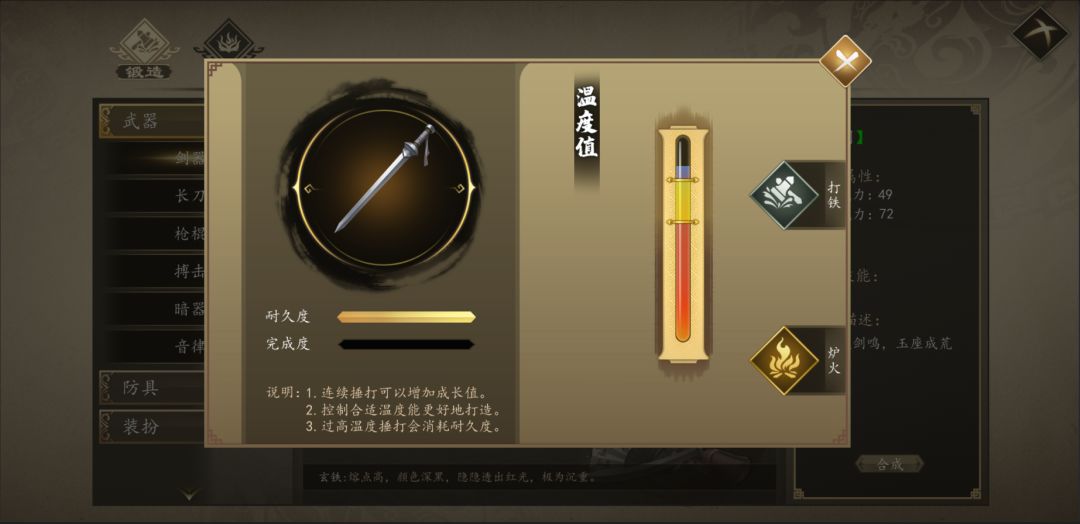
Task: Click the upper gold marker on the thermometer
Action: (x=682, y=180)
